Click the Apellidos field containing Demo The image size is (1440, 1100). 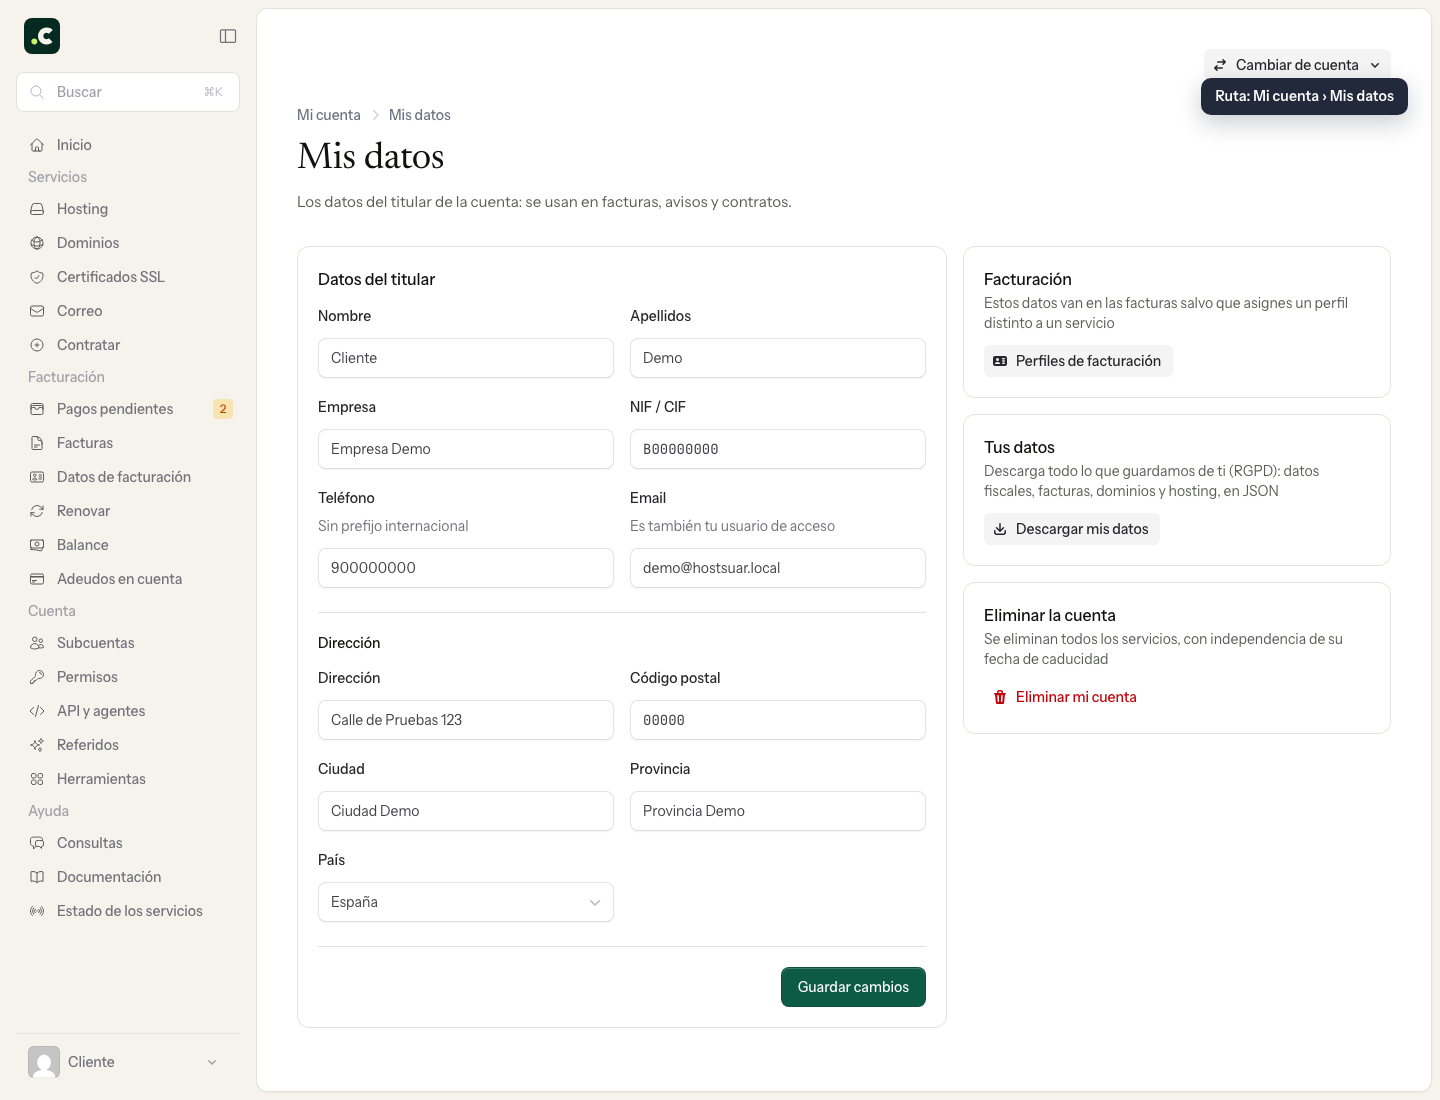(778, 358)
